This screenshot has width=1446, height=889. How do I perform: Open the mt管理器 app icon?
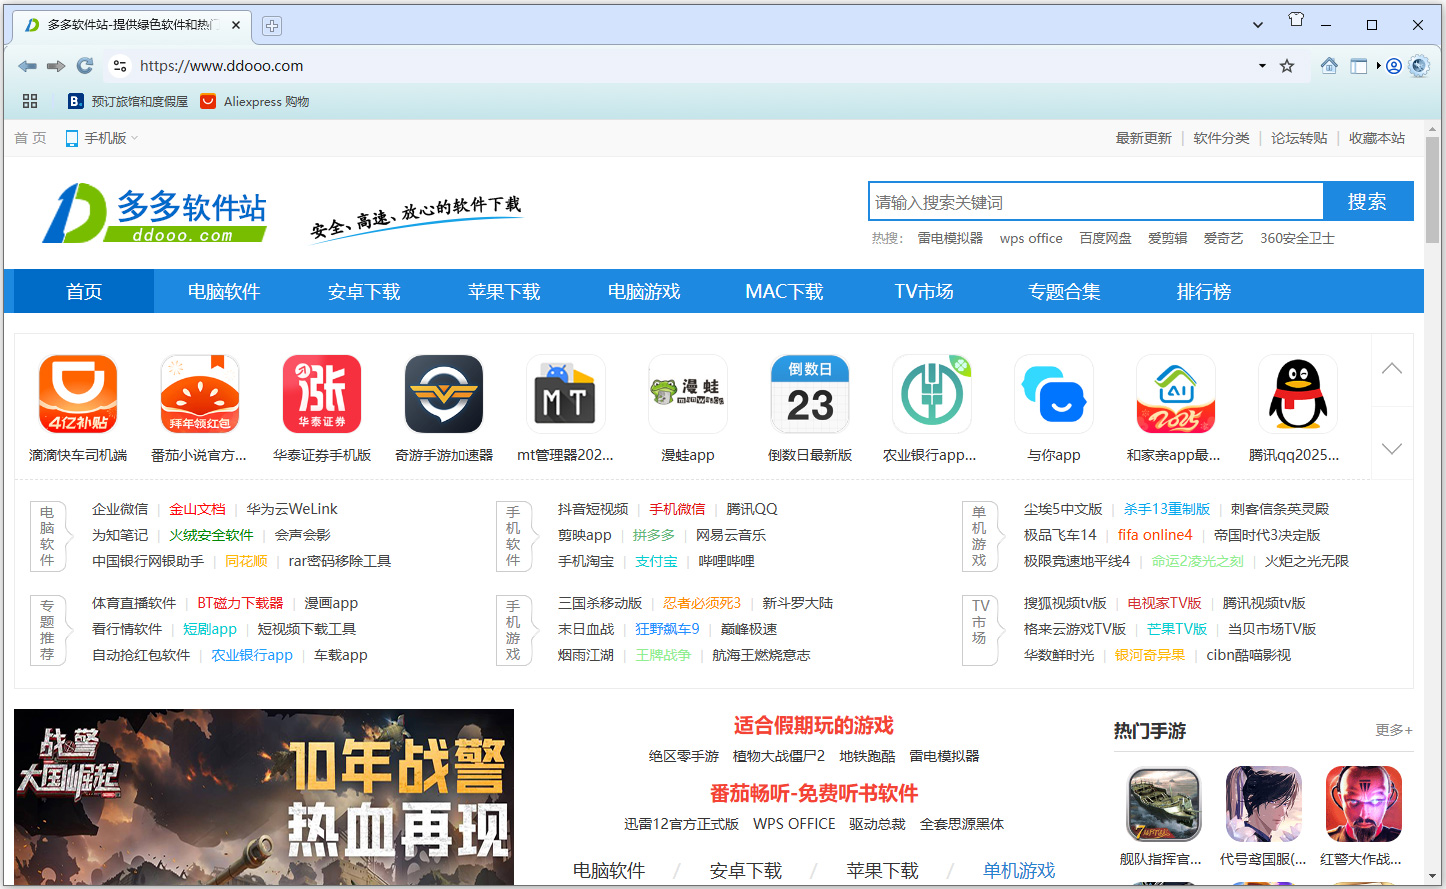click(565, 394)
